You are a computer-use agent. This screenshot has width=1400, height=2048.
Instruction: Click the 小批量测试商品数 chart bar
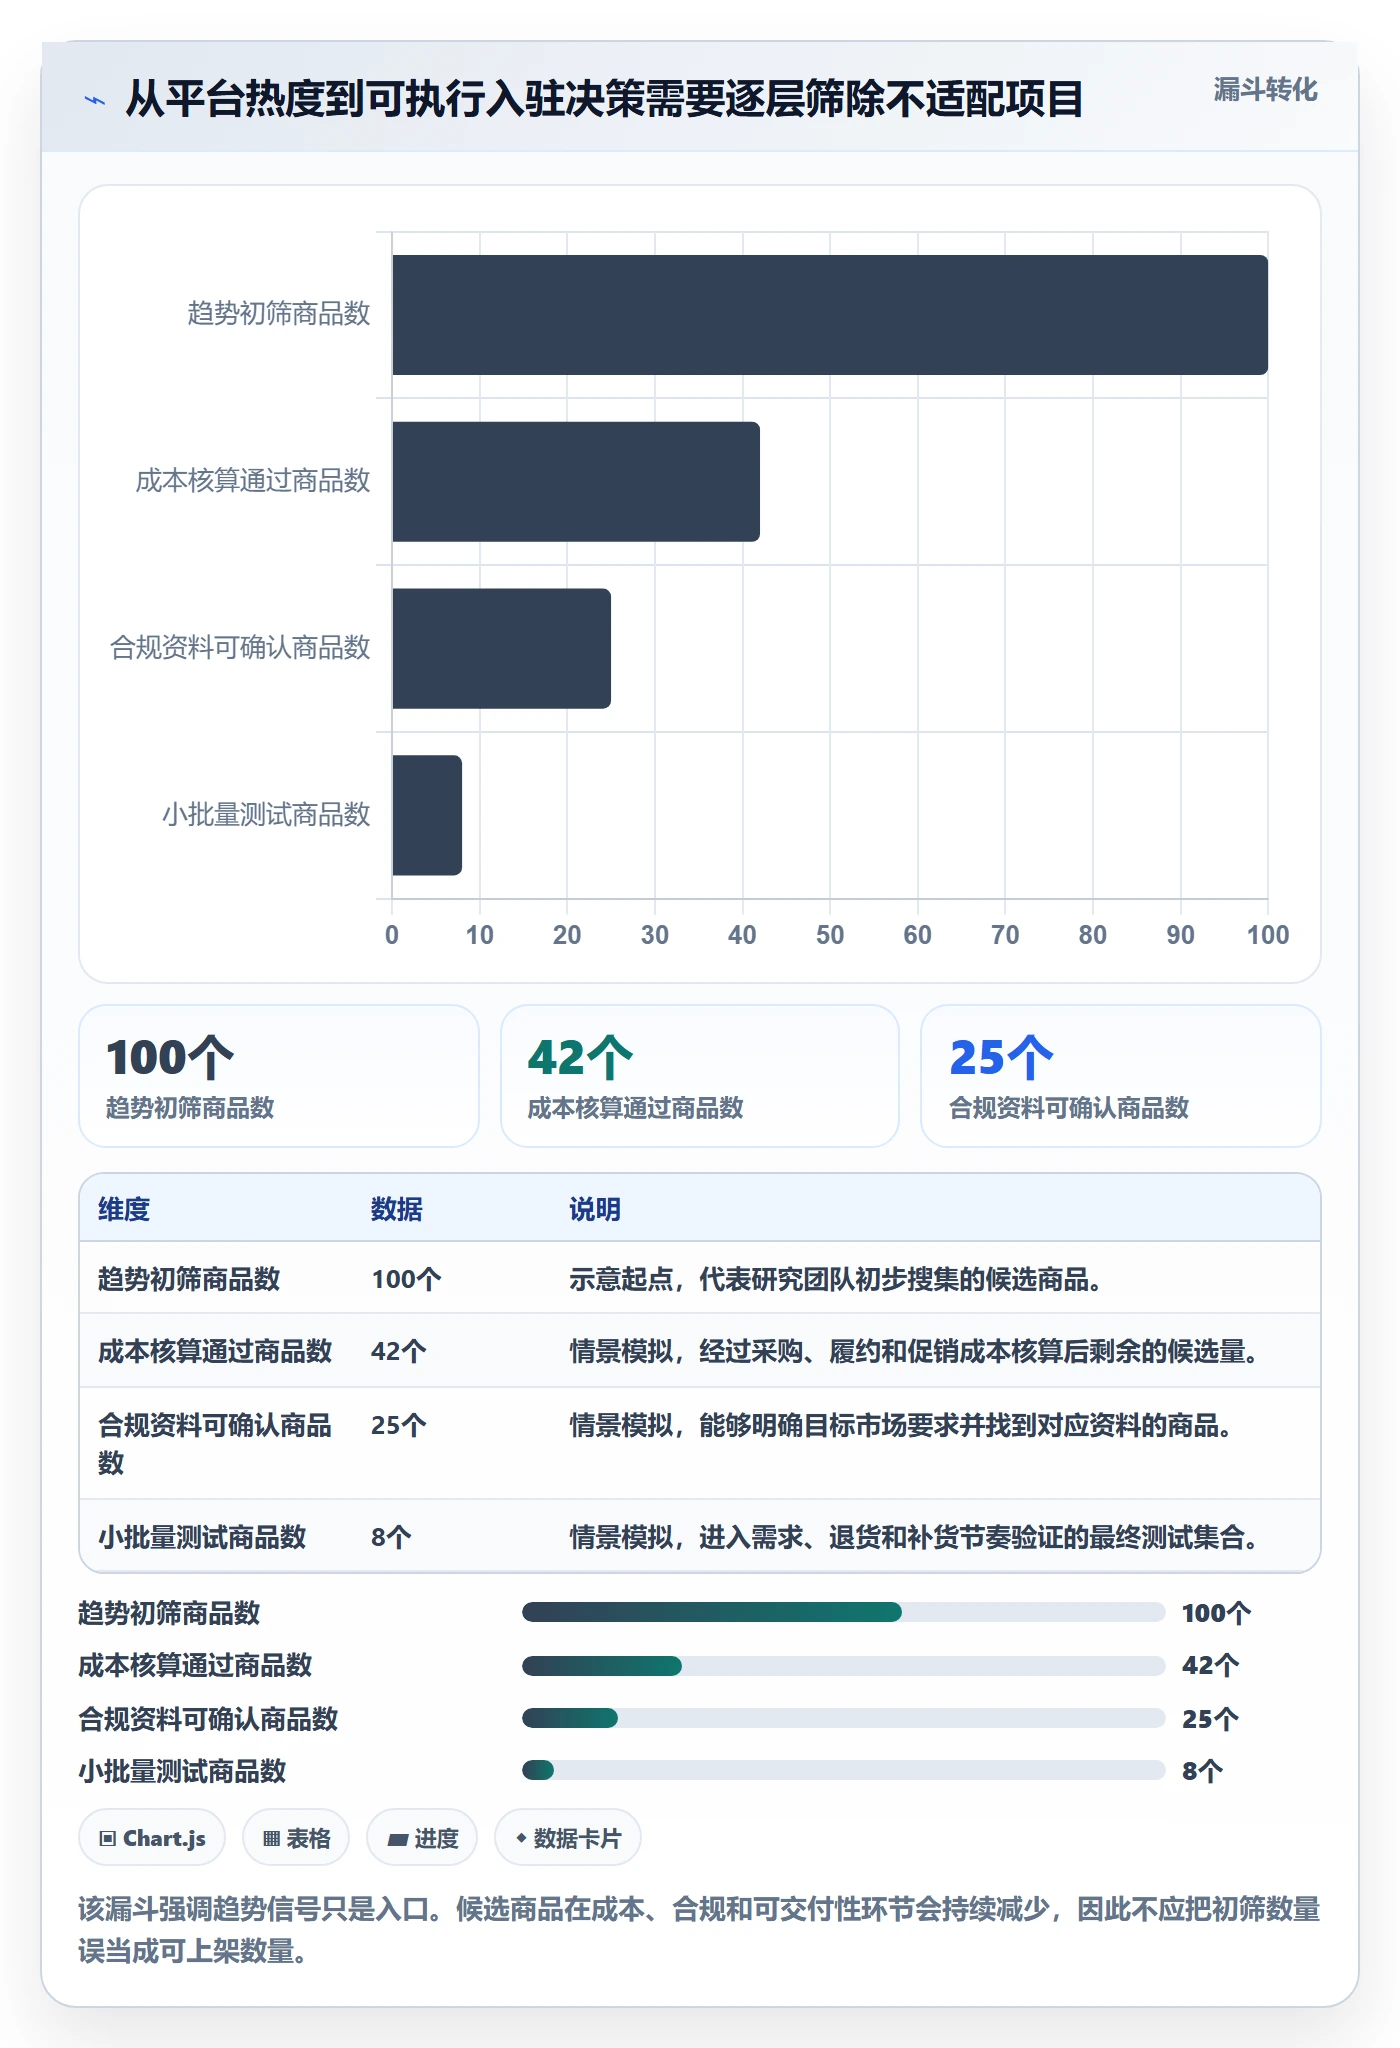coord(427,815)
